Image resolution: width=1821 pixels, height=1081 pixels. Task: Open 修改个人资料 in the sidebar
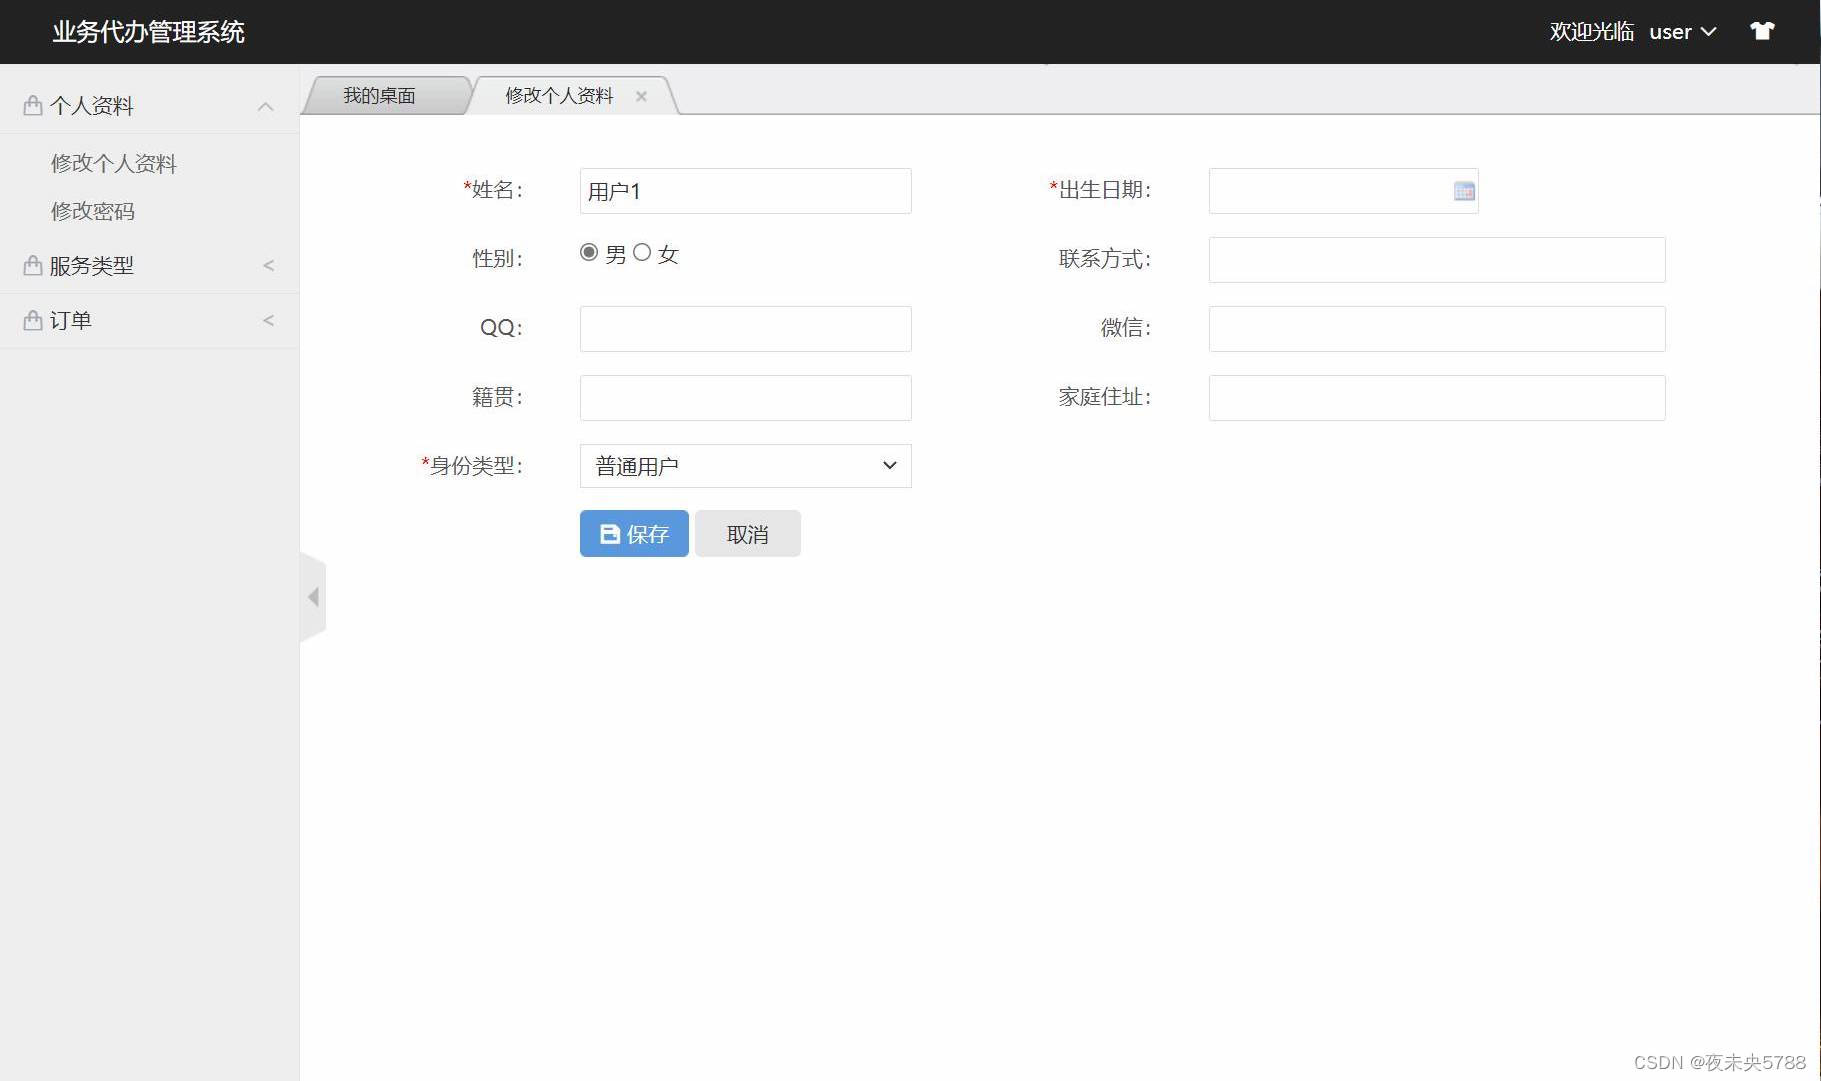(114, 163)
